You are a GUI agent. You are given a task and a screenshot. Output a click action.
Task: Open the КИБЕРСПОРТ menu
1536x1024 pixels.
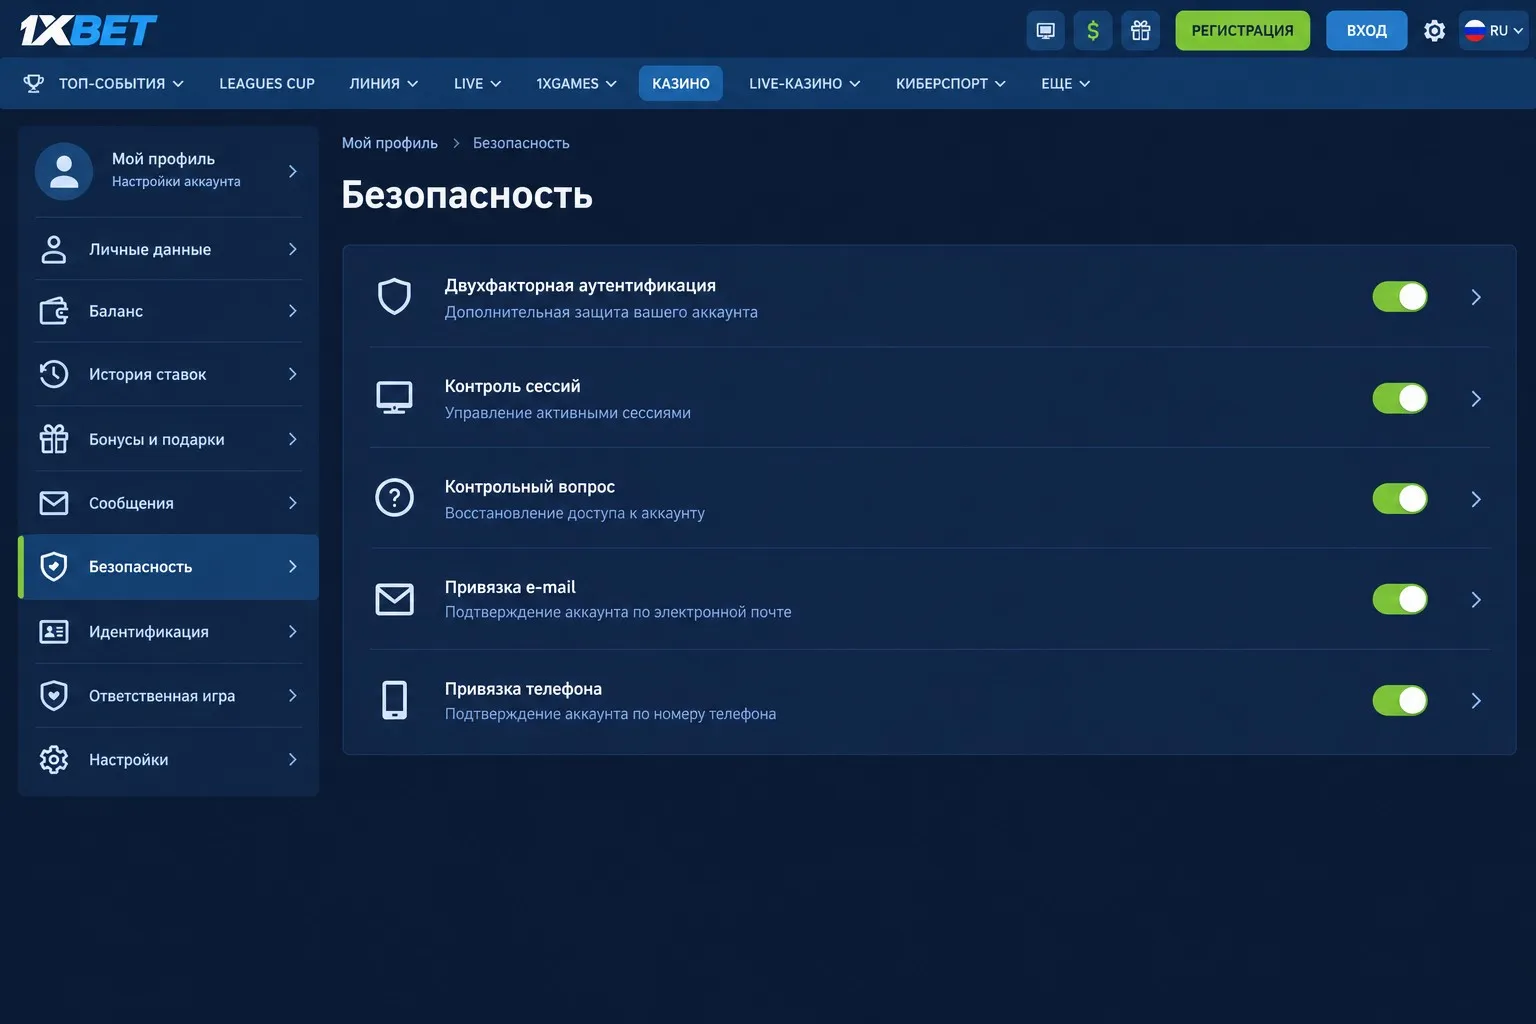coord(951,84)
